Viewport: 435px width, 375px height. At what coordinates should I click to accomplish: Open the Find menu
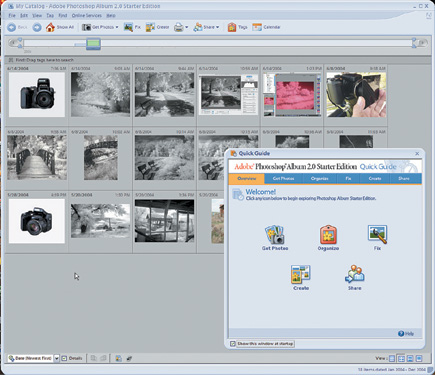[63, 16]
